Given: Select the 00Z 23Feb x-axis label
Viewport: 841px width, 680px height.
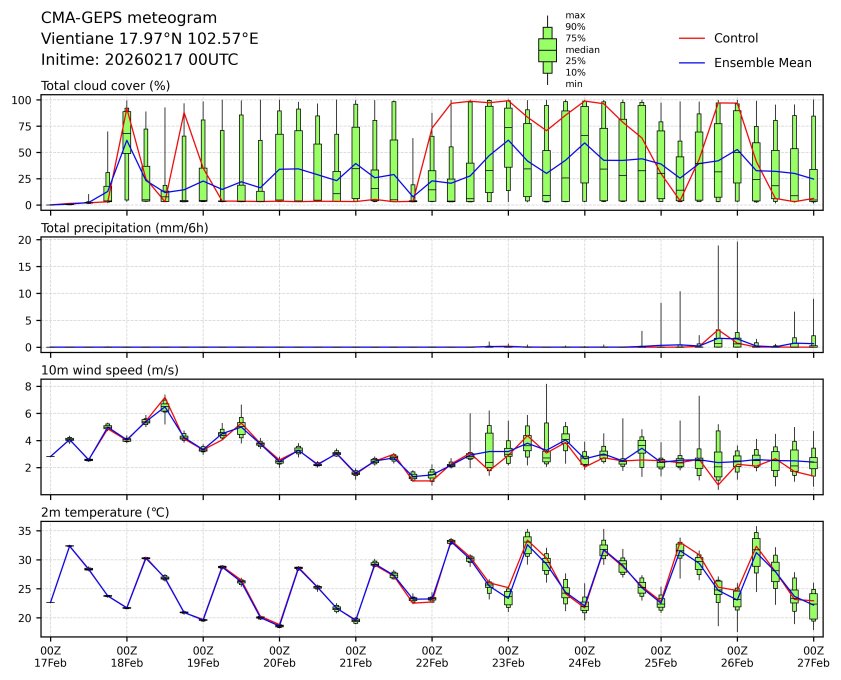Looking at the screenshot, I should pos(508,656).
